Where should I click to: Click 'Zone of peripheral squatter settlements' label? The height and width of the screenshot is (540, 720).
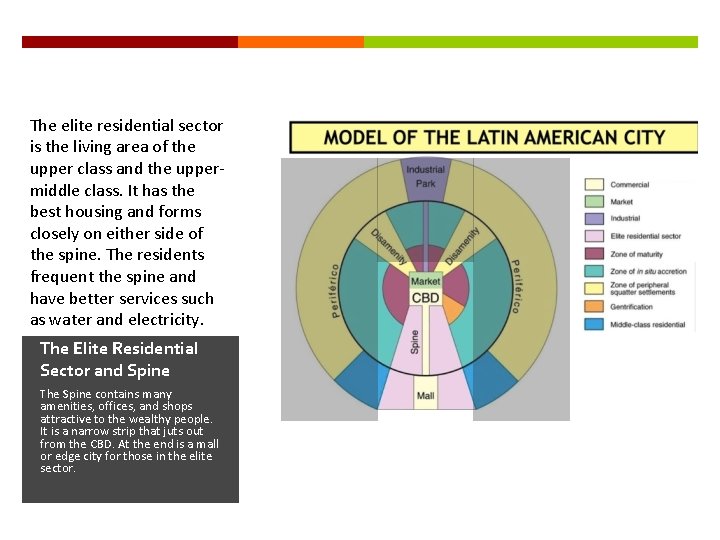642,288
